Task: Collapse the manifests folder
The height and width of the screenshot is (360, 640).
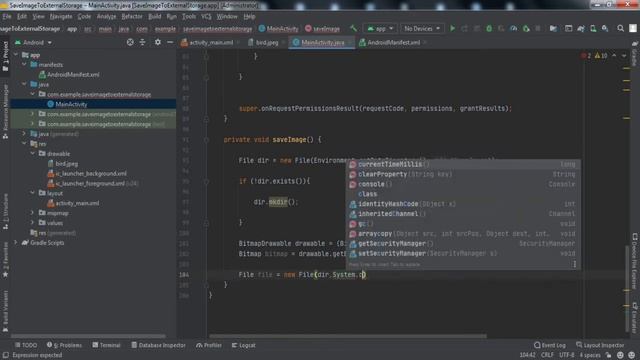Action: click(24, 64)
